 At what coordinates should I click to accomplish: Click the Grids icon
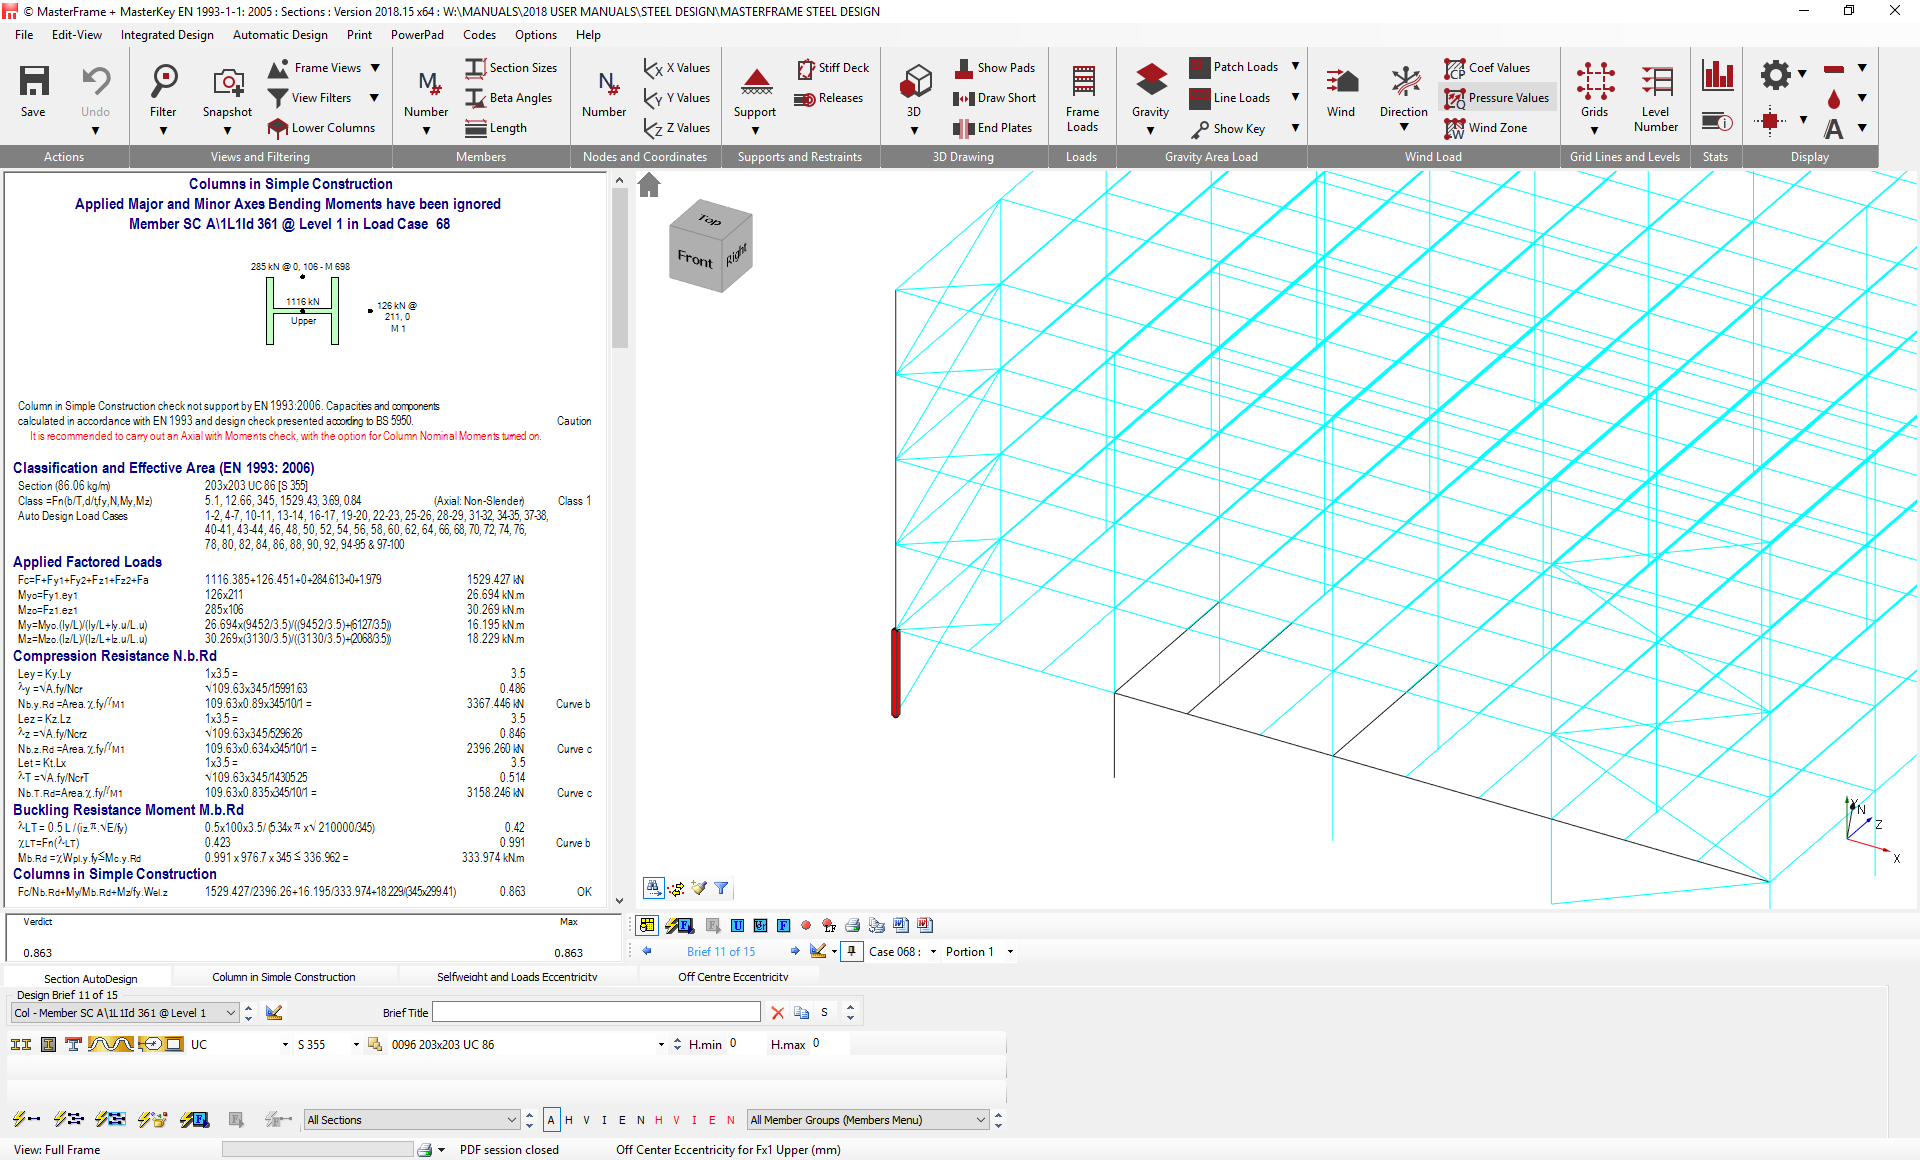tap(1596, 81)
